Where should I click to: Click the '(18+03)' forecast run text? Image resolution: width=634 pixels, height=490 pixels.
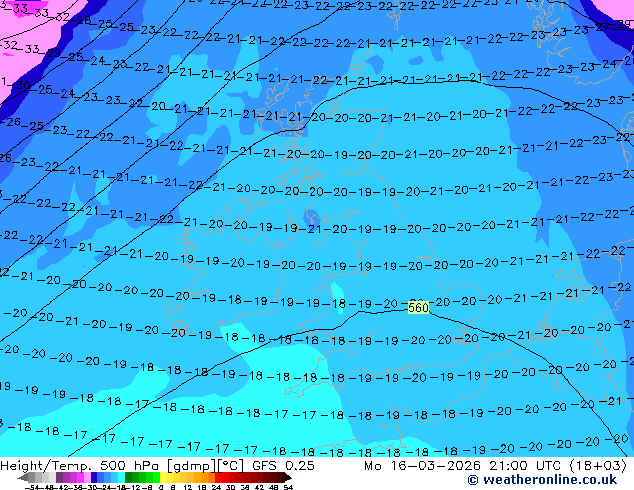click(x=598, y=465)
